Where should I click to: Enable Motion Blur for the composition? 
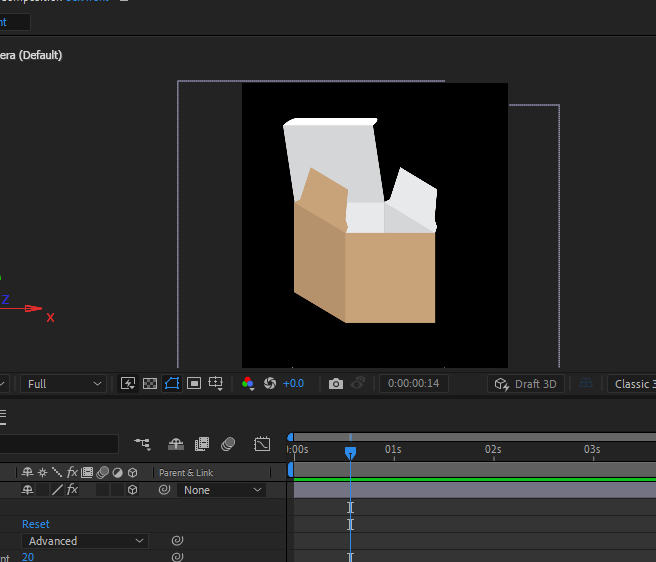[x=228, y=444]
